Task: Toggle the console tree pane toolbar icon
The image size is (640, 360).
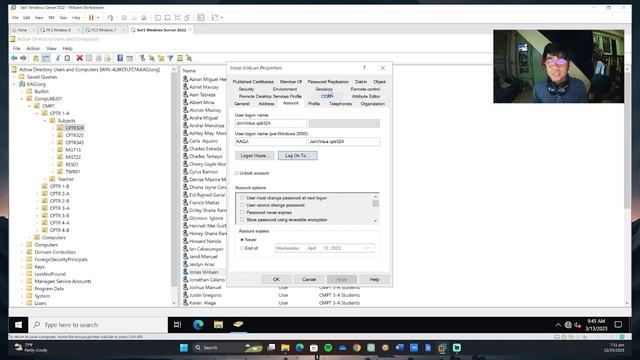Action: point(46,58)
